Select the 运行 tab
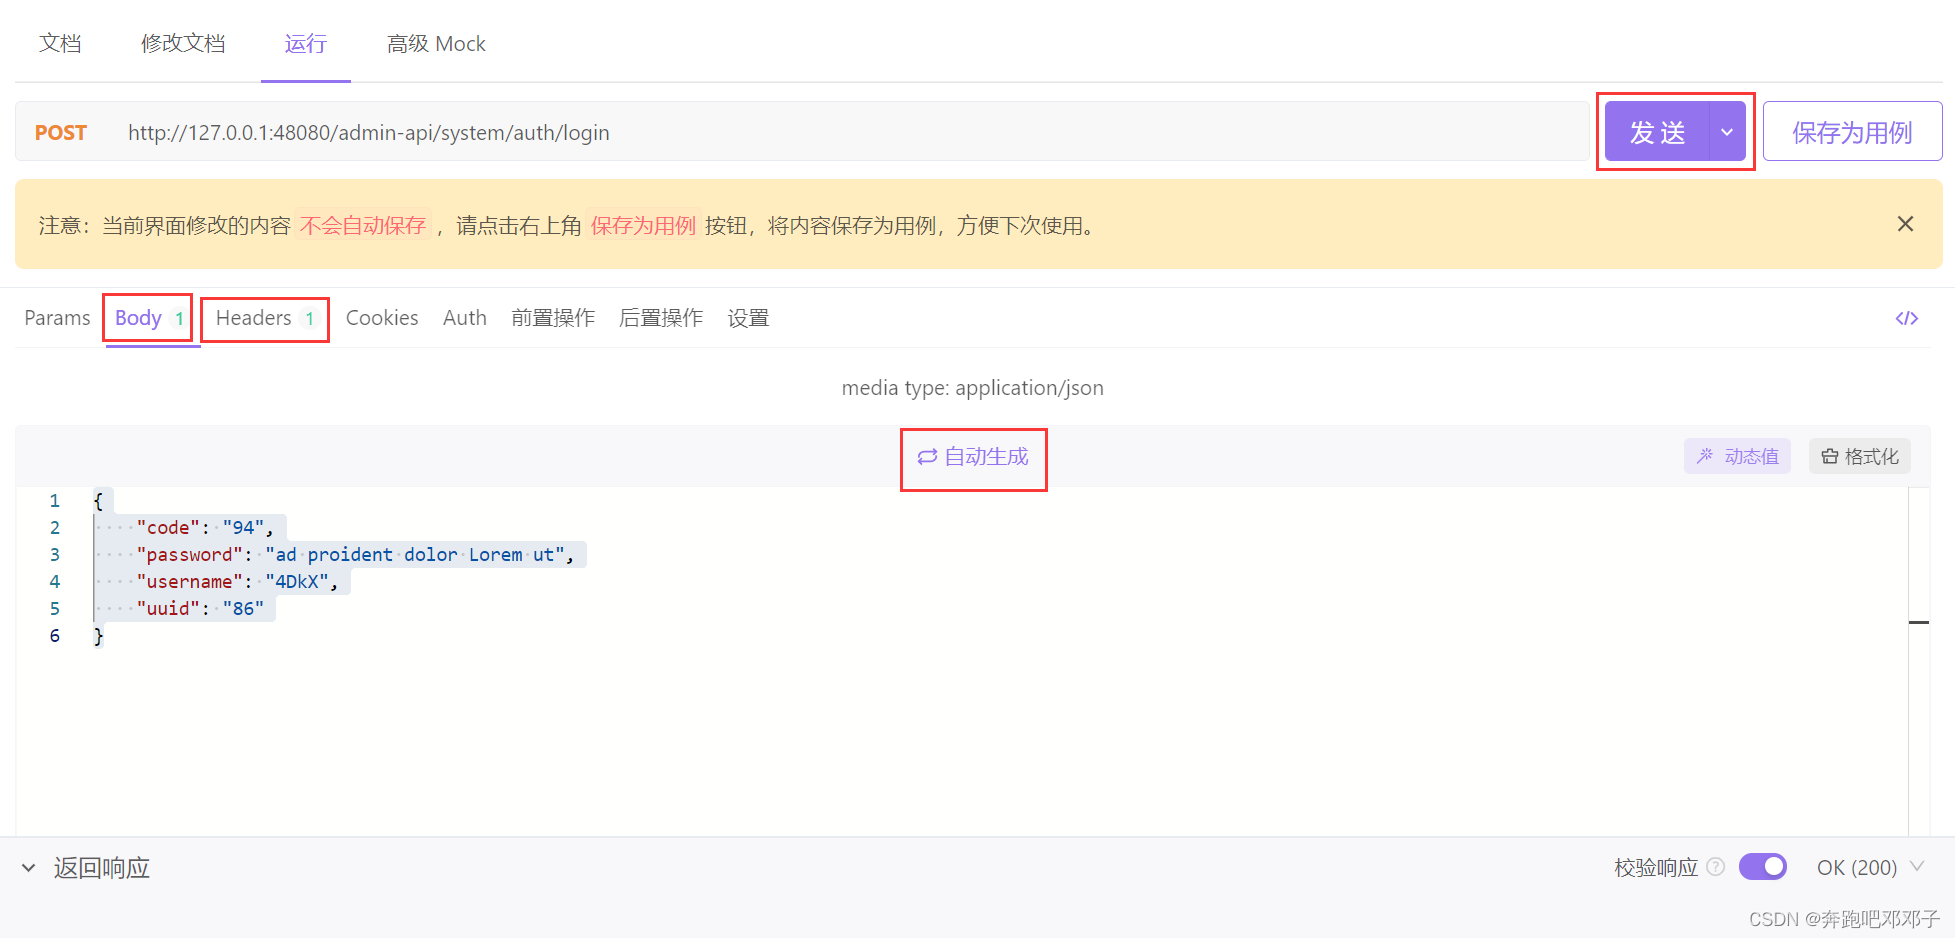This screenshot has width=1955, height=938. [x=305, y=44]
